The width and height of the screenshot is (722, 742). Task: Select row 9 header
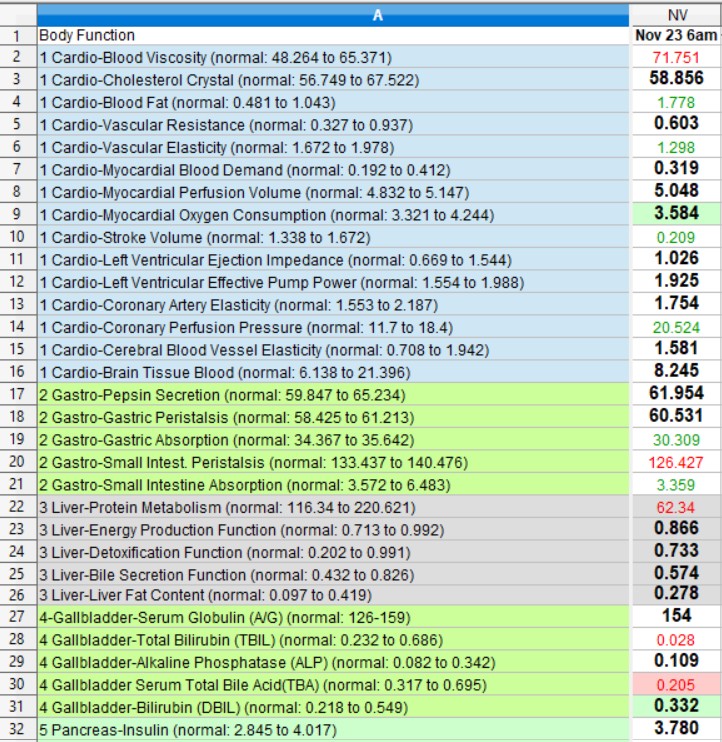pyautogui.click(x=18, y=214)
